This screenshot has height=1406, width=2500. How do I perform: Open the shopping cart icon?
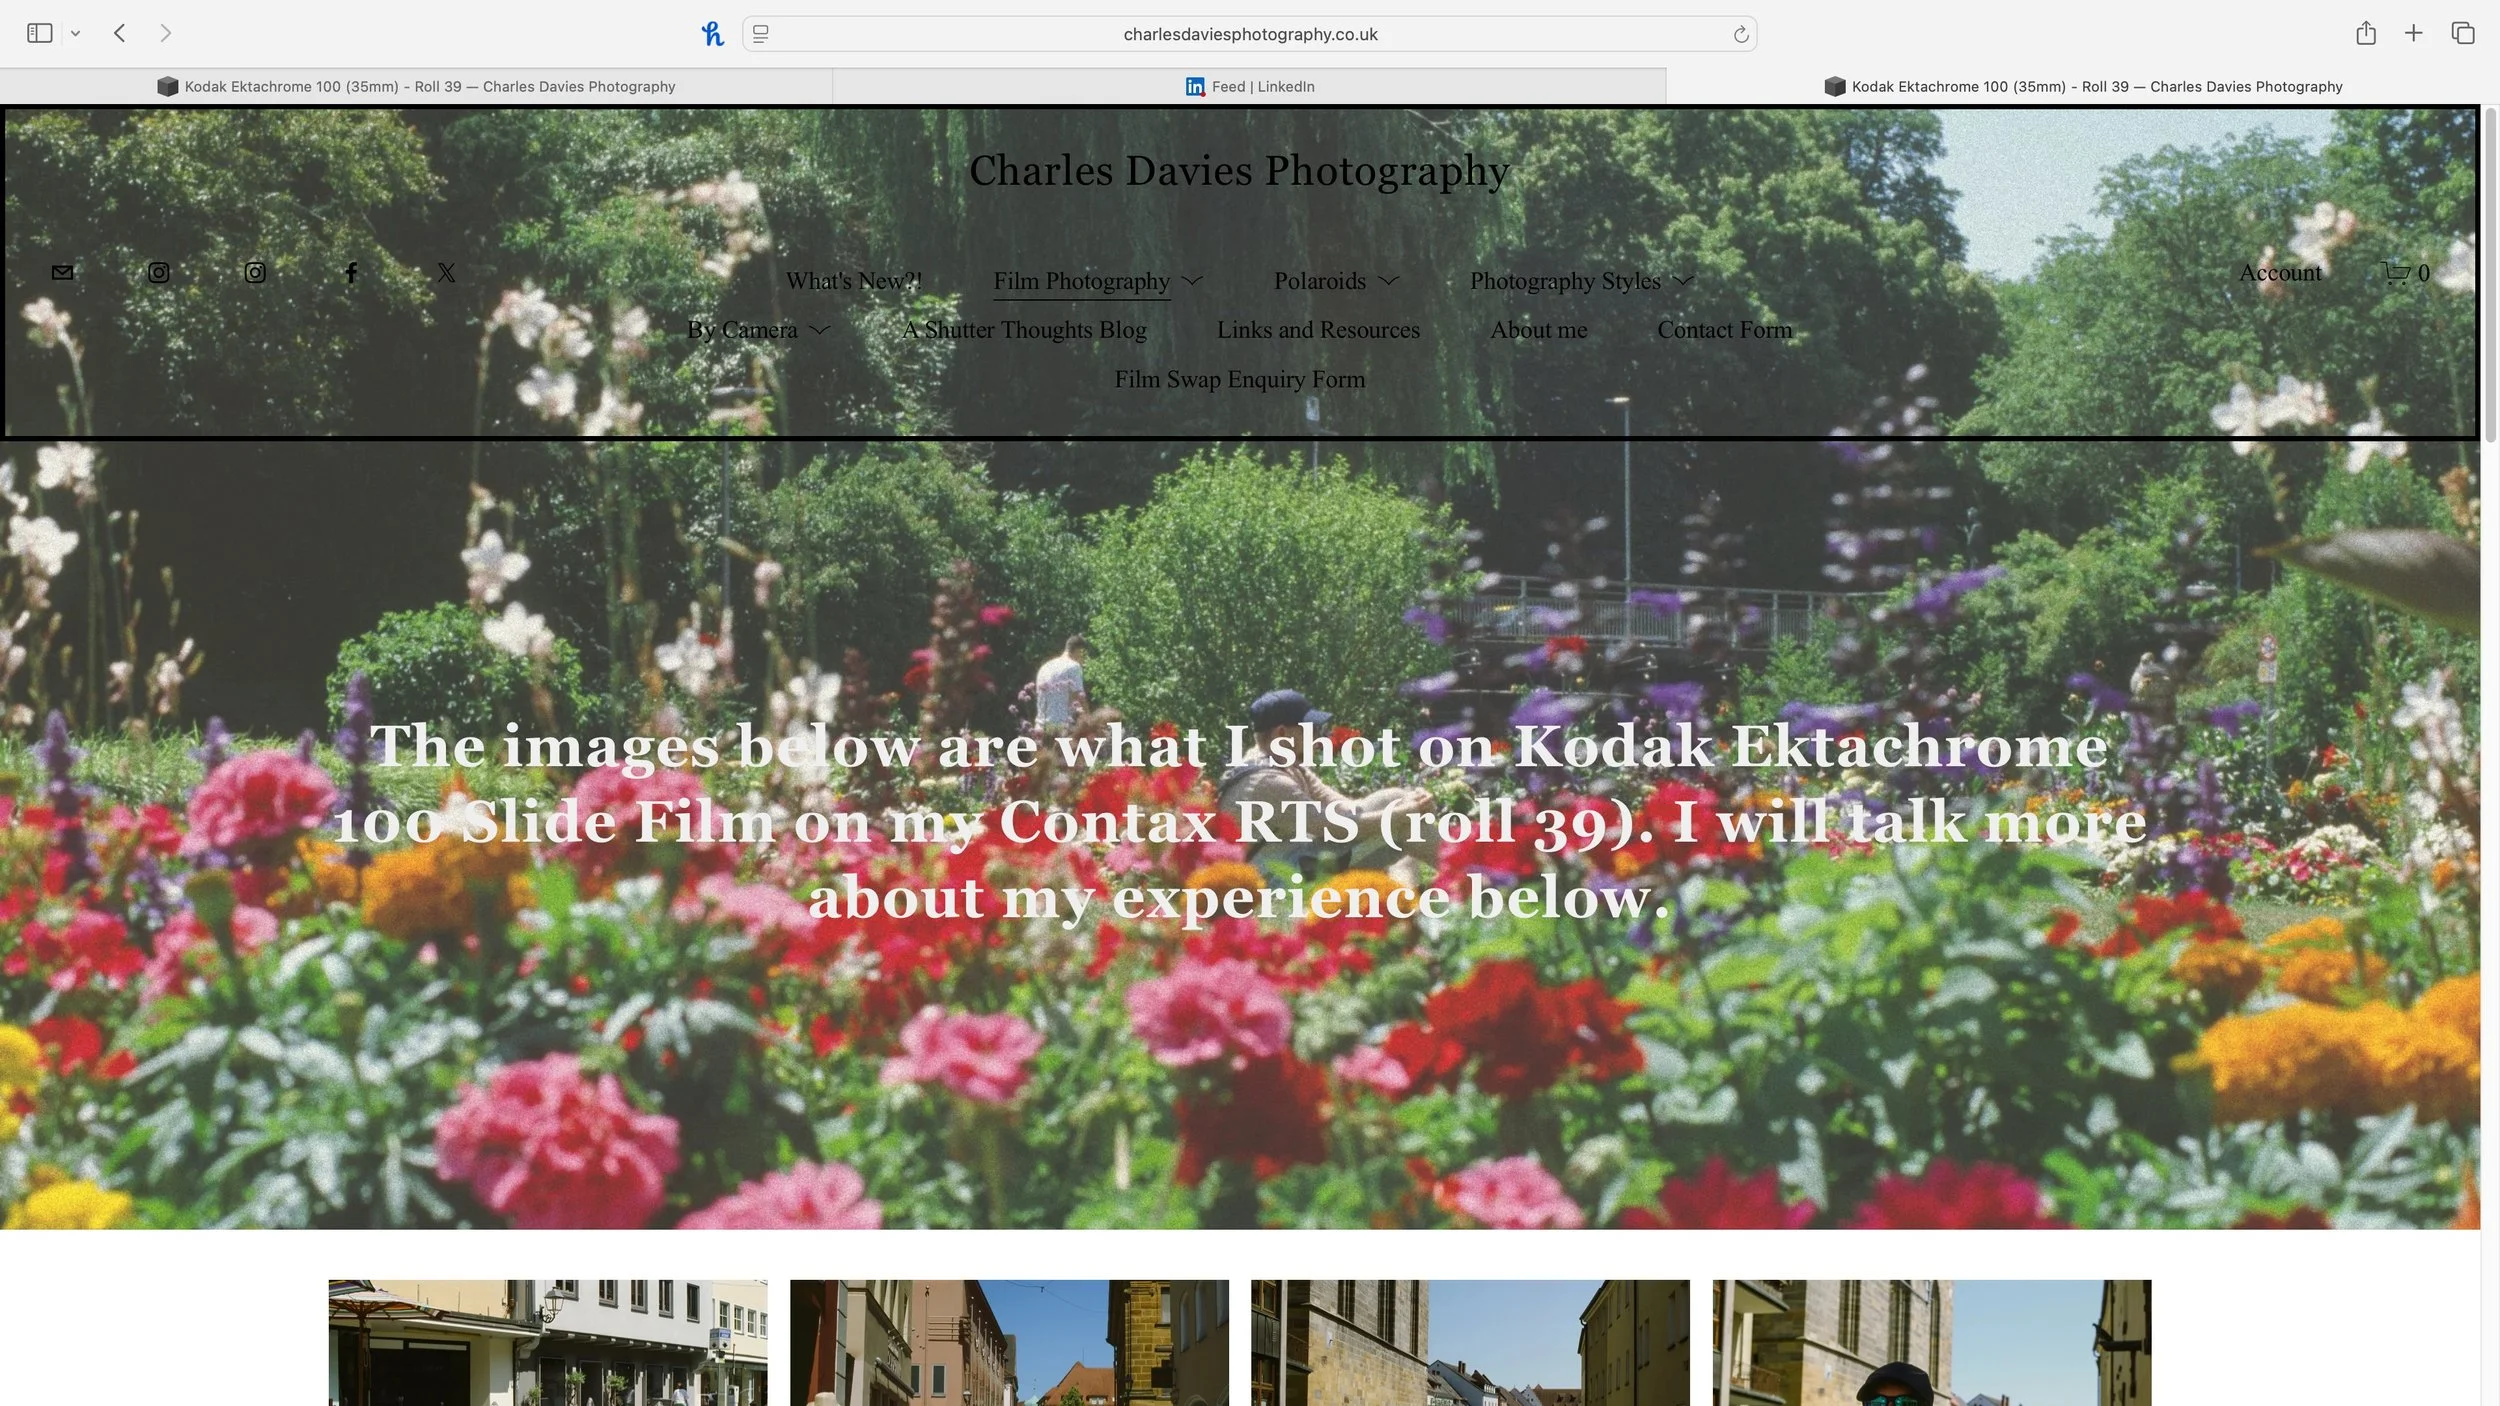2395,272
